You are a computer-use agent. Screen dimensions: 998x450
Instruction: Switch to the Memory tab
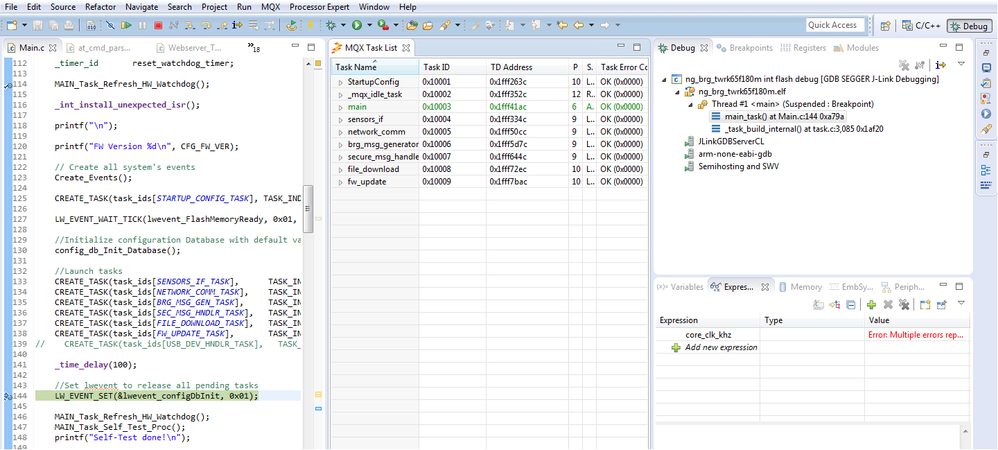(x=800, y=287)
